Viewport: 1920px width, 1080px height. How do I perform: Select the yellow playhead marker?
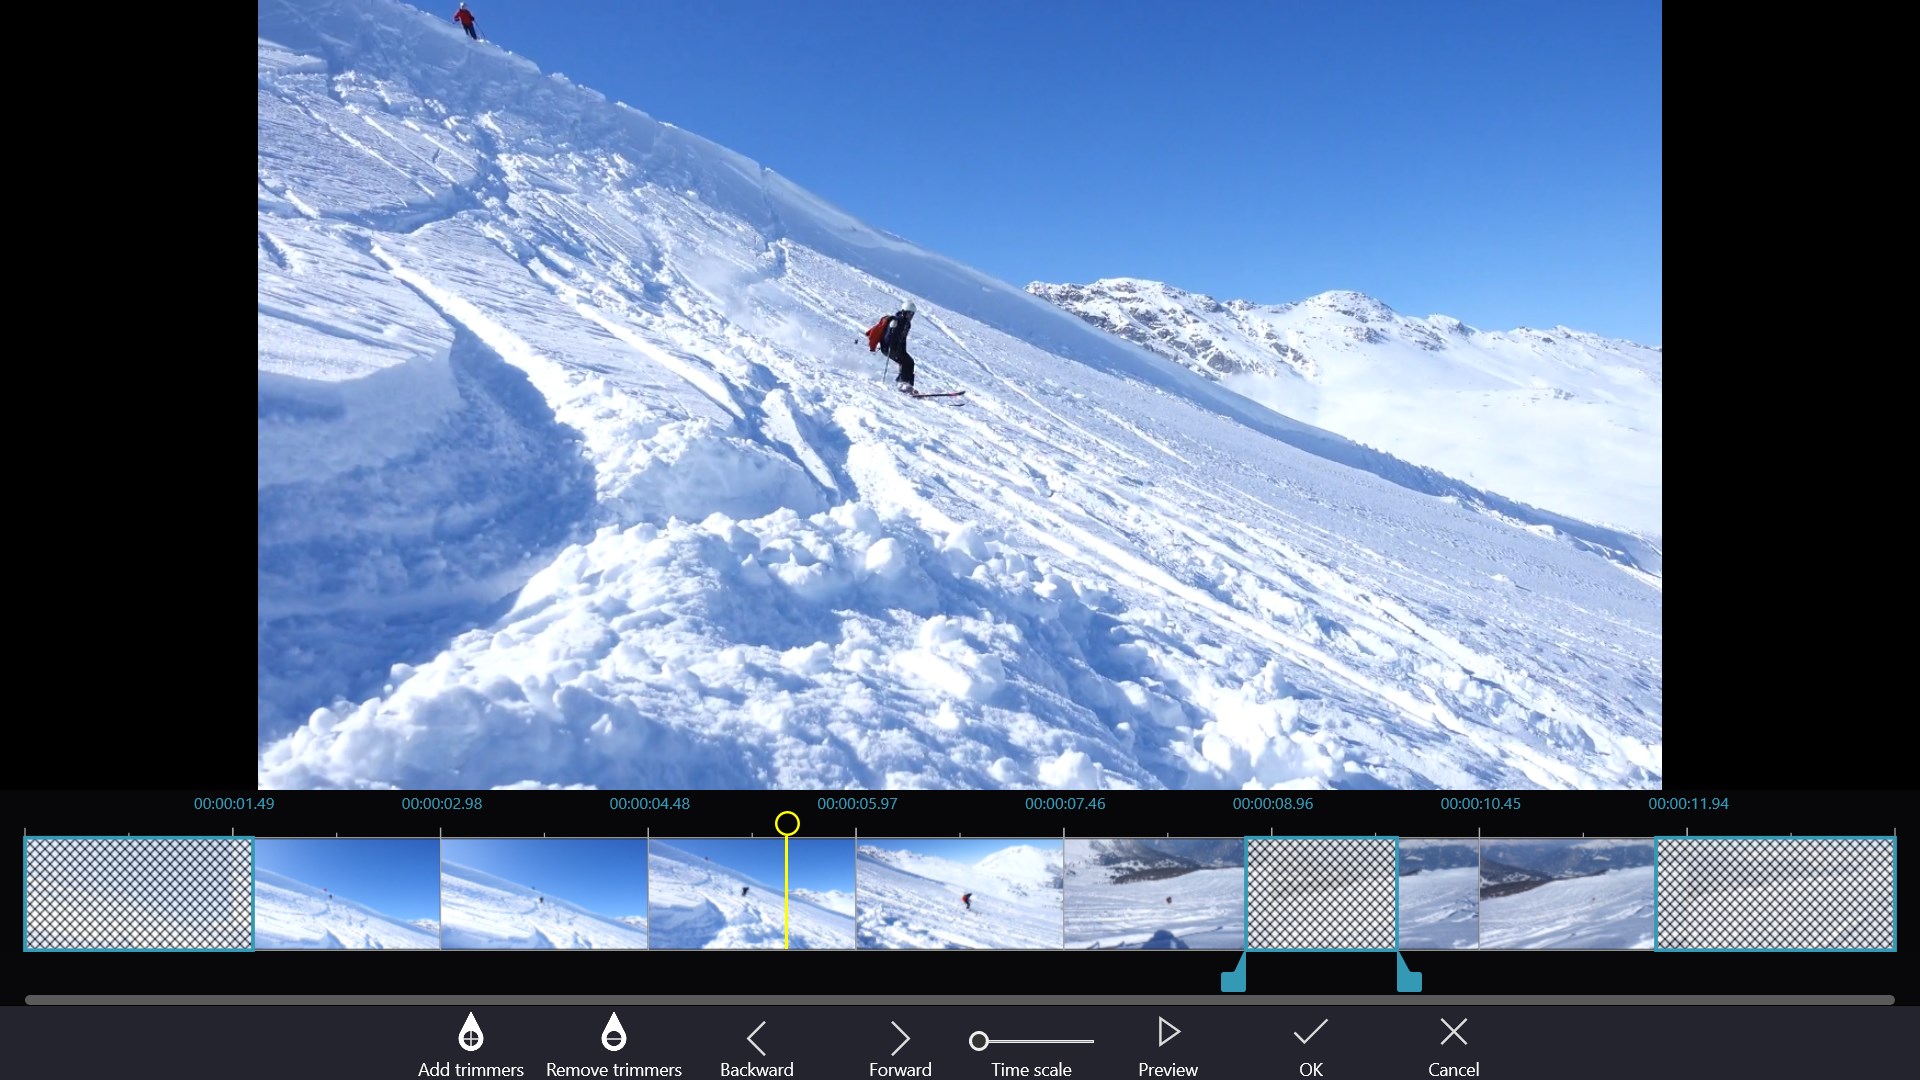(787, 824)
